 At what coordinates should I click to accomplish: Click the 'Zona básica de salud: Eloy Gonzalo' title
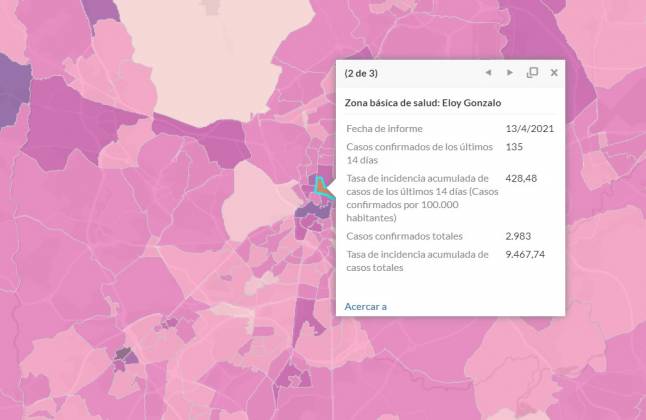coord(423,102)
